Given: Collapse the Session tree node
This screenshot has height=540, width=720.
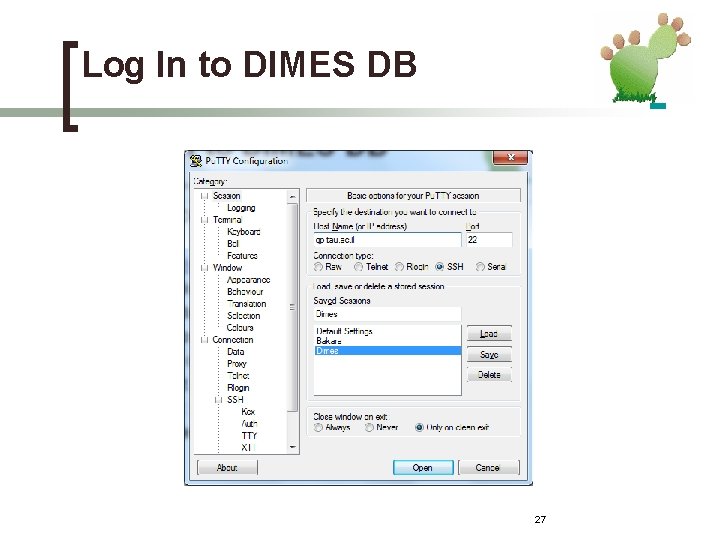Looking at the screenshot, I should 204,196.
